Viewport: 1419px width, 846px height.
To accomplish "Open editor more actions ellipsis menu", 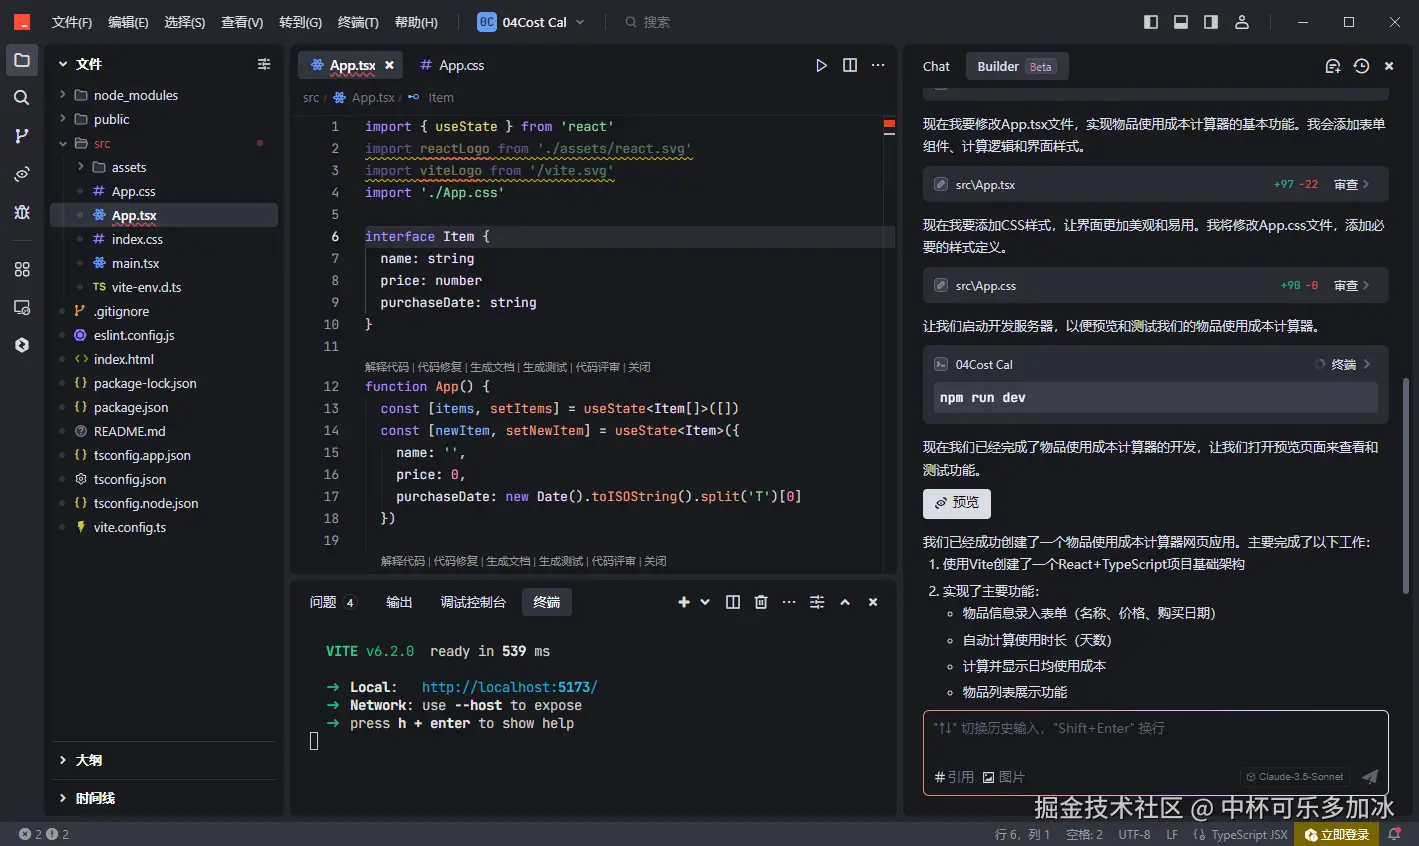I will [878, 65].
